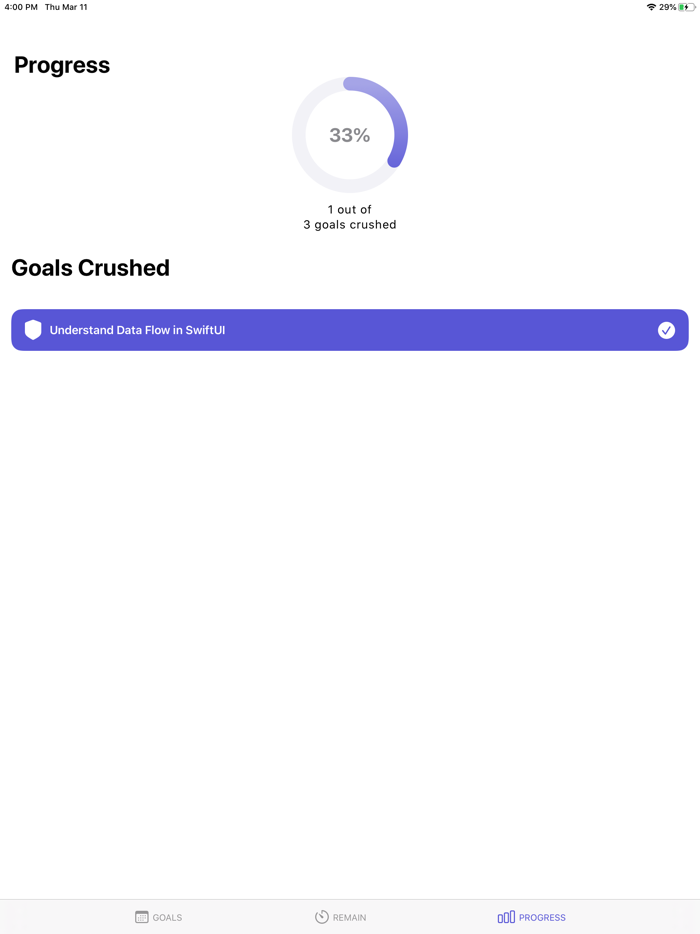Switch to the Goals tab
This screenshot has height=934, width=700.
point(158,917)
